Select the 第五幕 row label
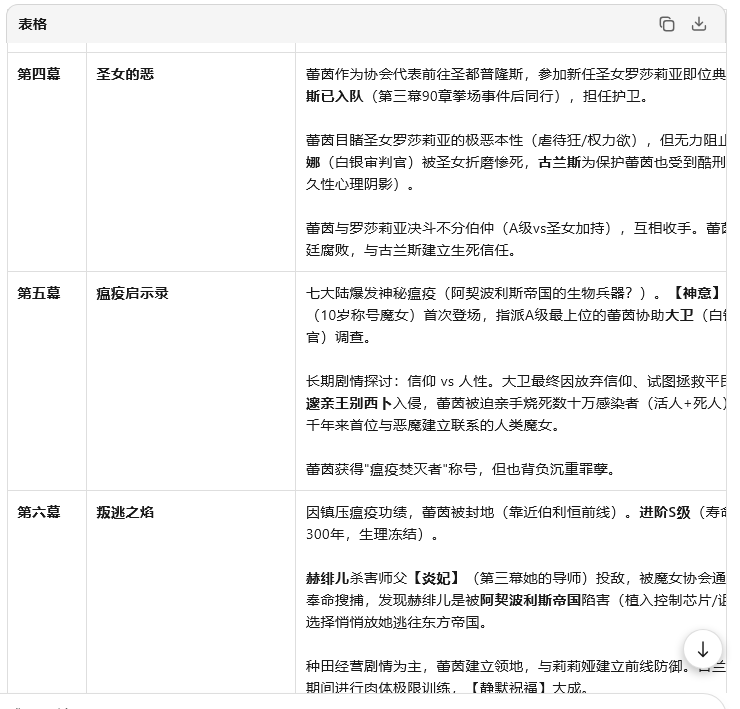Viewport: 740px width, 709px height. [39, 293]
